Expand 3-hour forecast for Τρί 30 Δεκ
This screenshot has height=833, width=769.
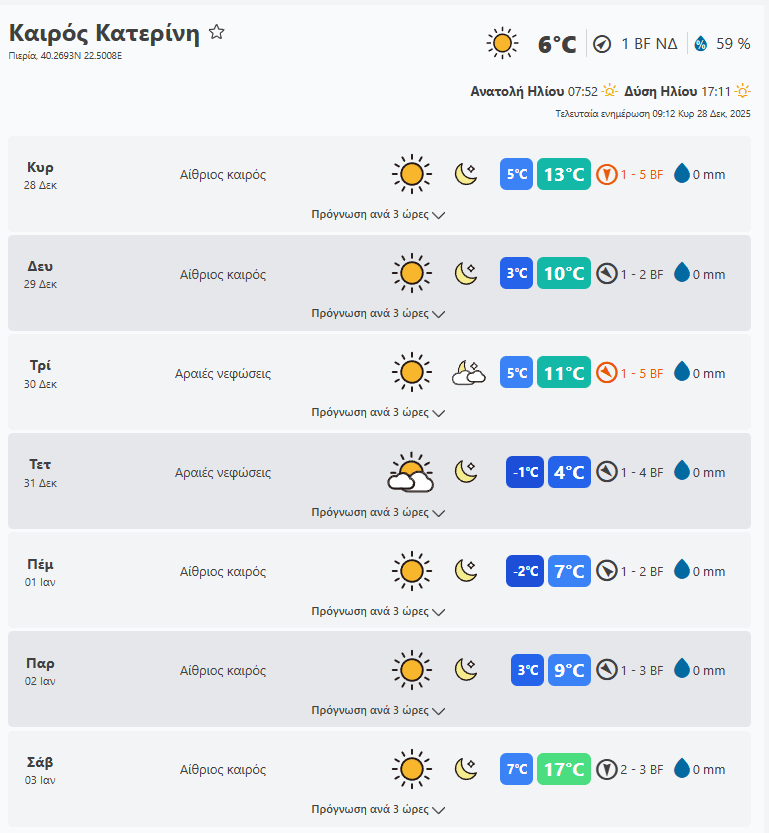tap(378, 412)
